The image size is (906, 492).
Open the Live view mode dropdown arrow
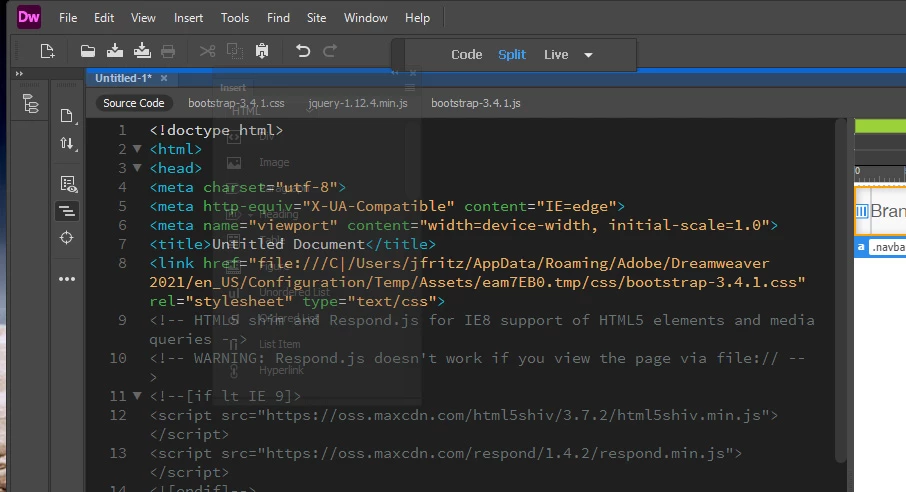[588, 55]
